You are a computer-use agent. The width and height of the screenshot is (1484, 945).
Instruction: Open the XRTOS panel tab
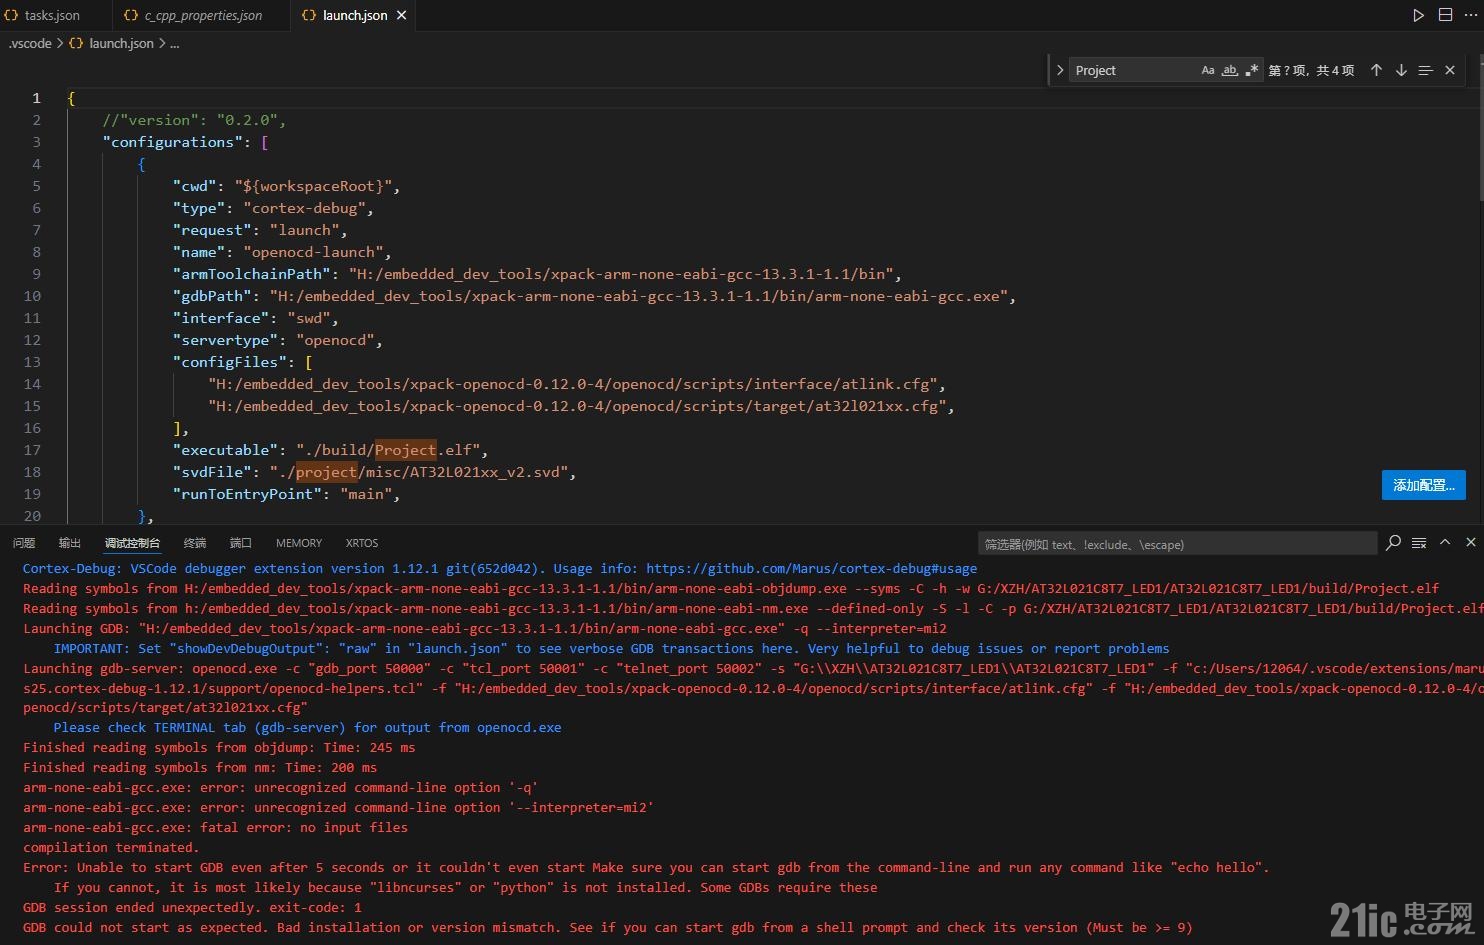[x=362, y=543]
